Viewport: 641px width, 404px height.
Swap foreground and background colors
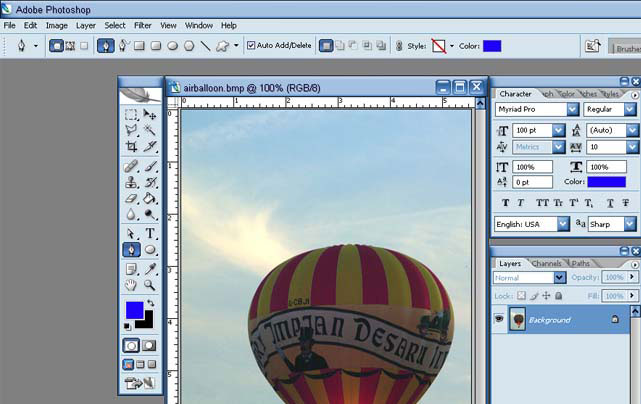(x=151, y=303)
